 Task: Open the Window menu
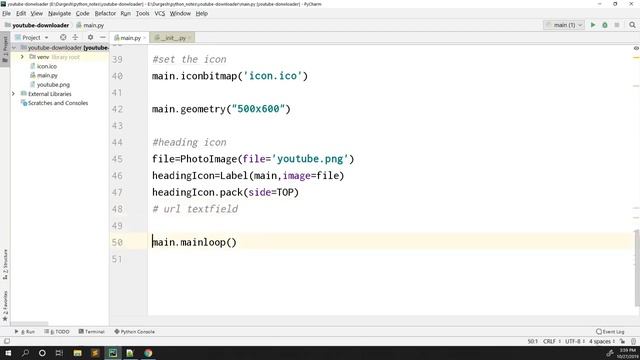click(180, 13)
